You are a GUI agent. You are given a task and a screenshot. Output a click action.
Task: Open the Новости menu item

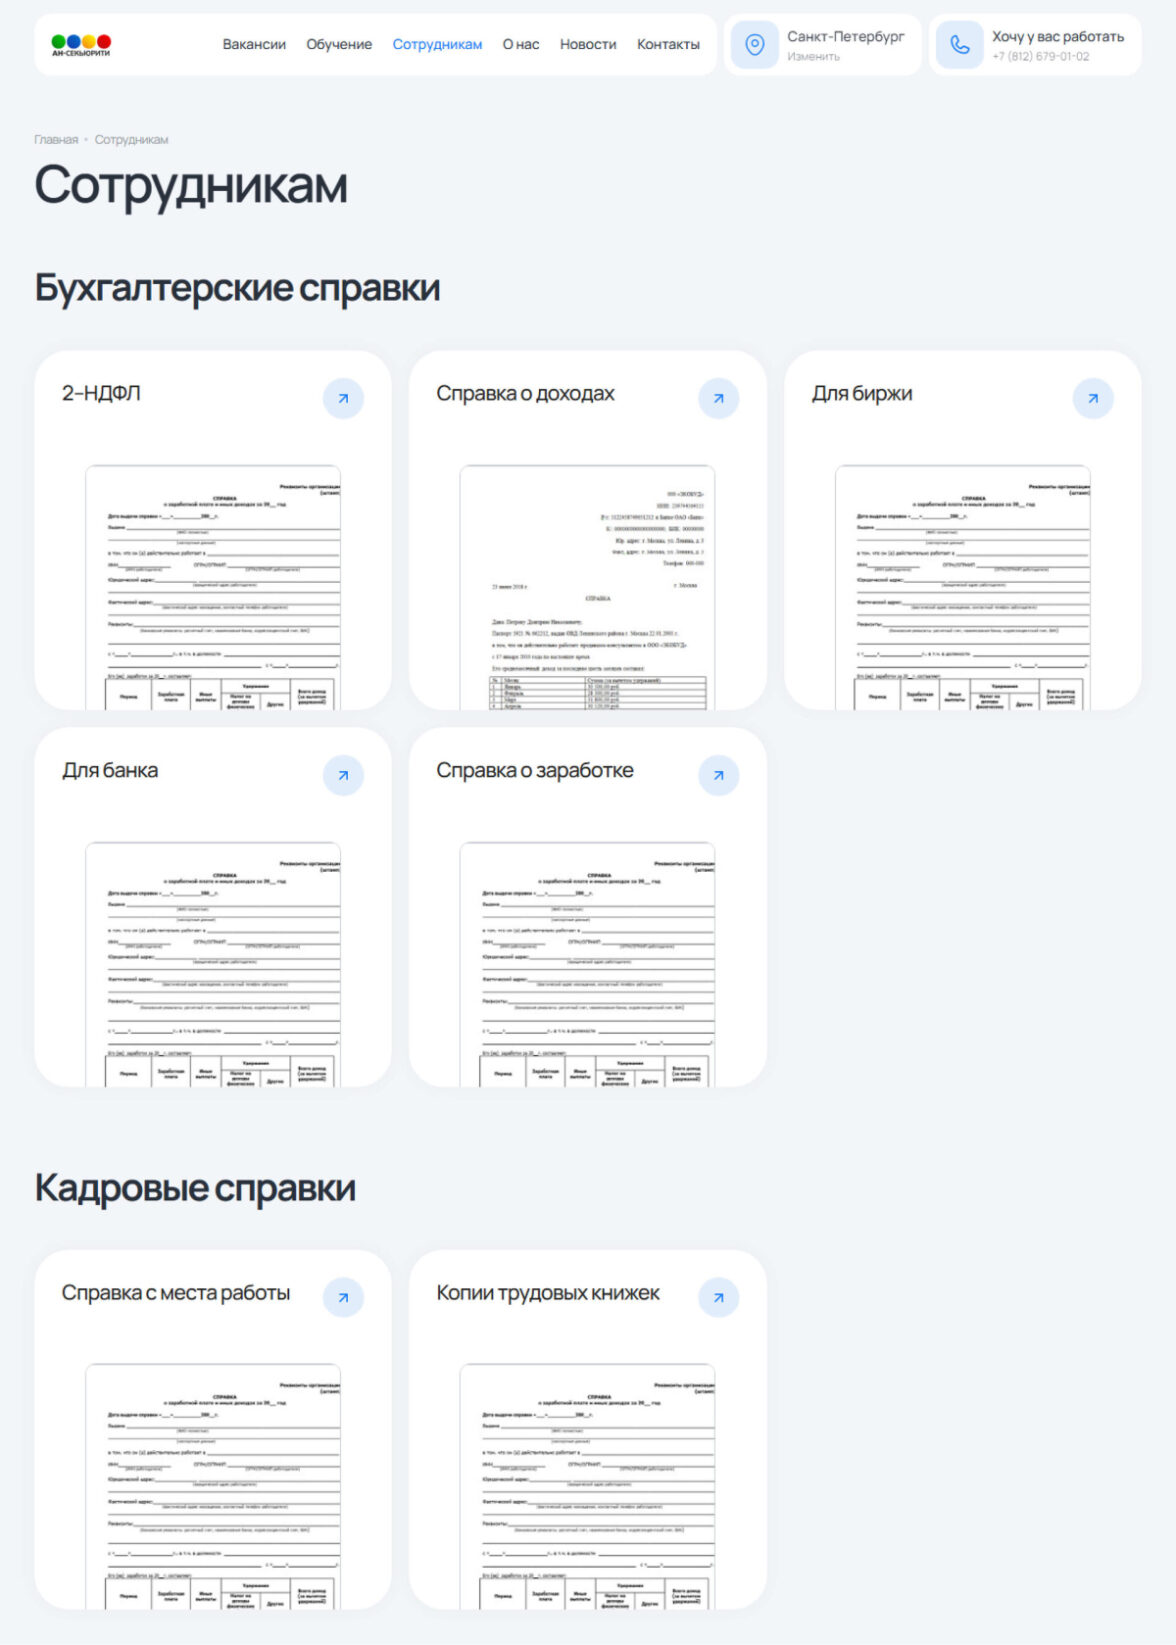pyautogui.click(x=588, y=45)
